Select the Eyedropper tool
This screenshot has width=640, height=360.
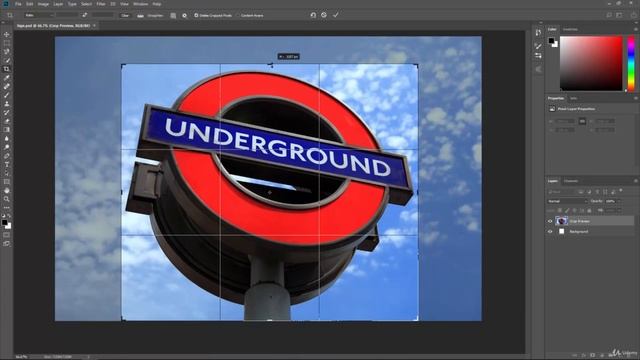[7, 78]
